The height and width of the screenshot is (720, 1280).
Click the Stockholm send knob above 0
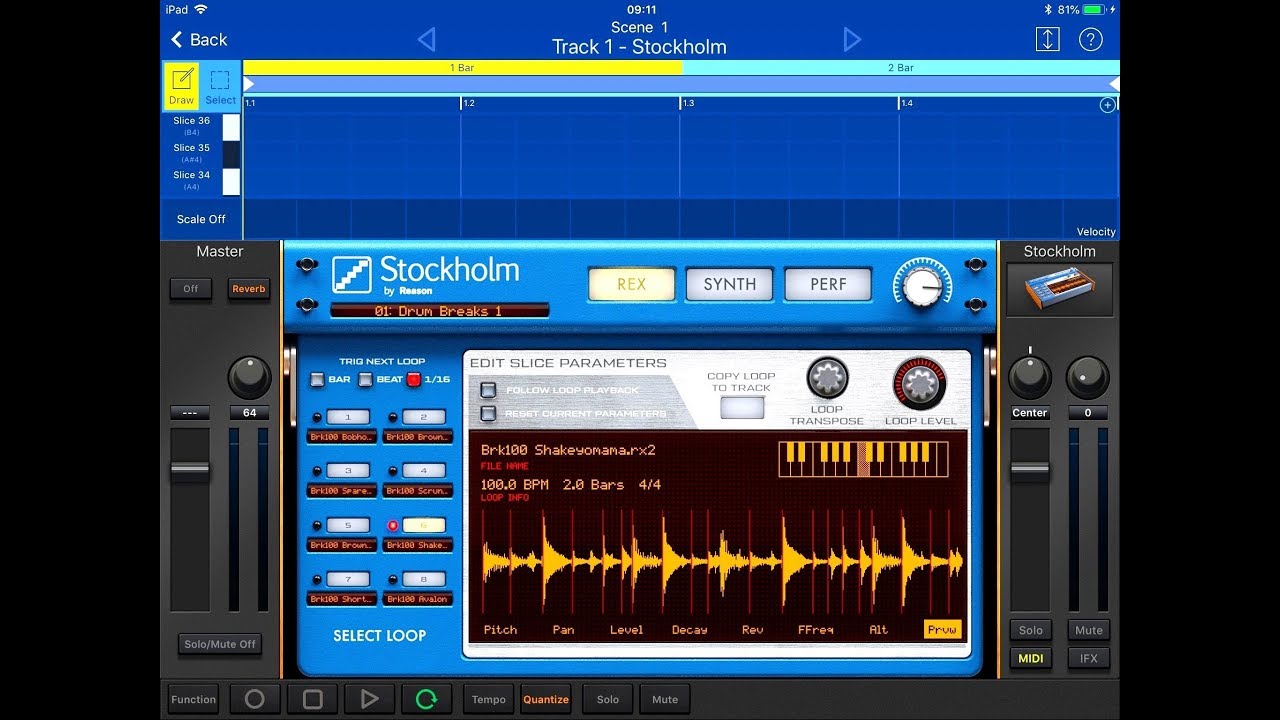pyautogui.click(x=1088, y=377)
